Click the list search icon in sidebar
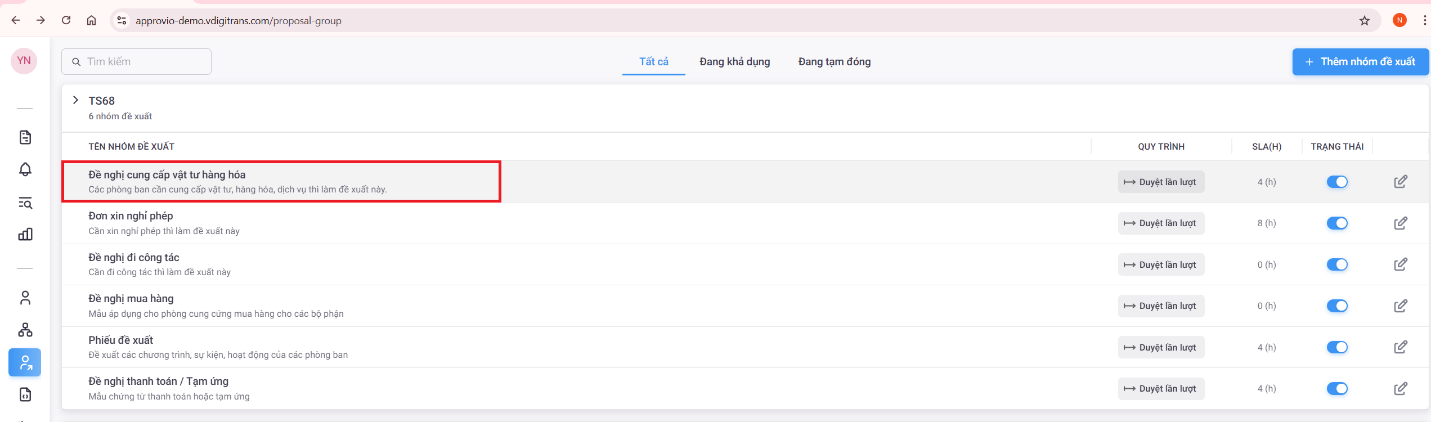The height and width of the screenshot is (422, 1431). click(25, 203)
